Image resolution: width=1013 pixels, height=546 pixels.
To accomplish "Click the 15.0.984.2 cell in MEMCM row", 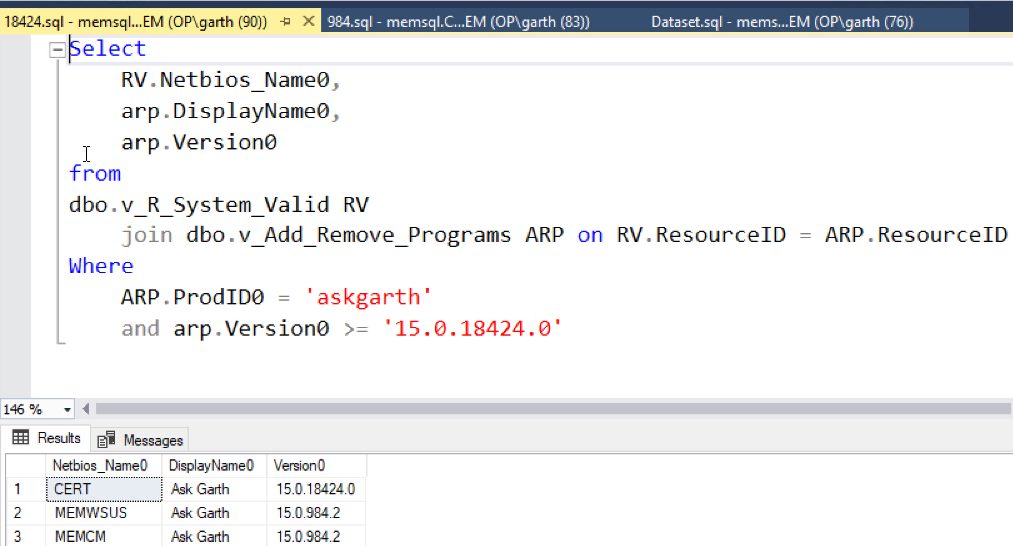I will (x=317, y=536).
